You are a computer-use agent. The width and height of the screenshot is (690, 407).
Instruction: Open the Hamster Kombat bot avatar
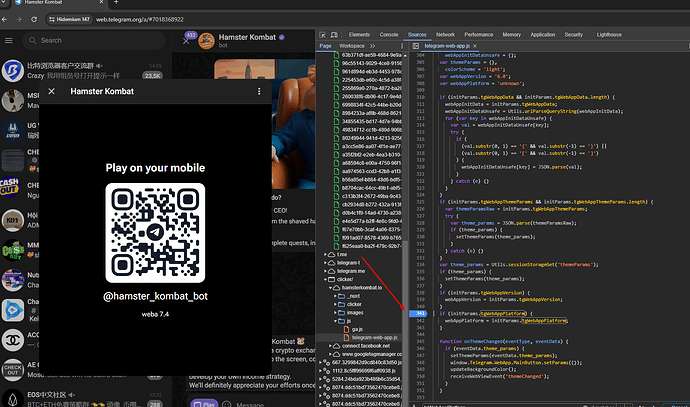point(206,40)
